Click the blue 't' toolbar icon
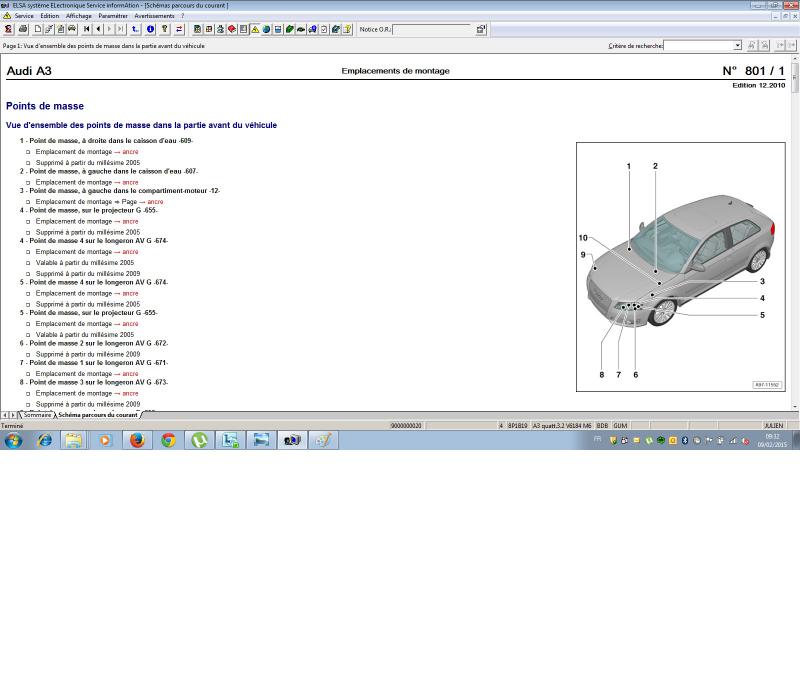 tap(135, 29)
